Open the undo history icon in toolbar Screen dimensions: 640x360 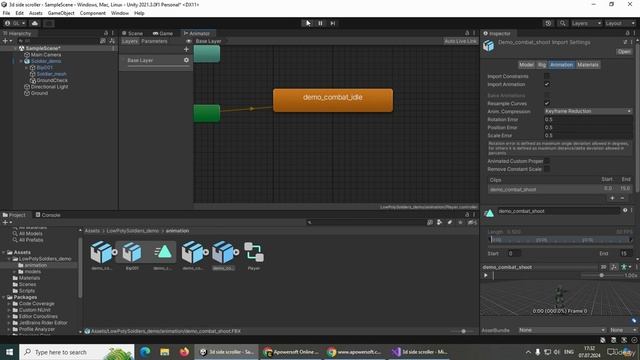[x=548, y=23]
